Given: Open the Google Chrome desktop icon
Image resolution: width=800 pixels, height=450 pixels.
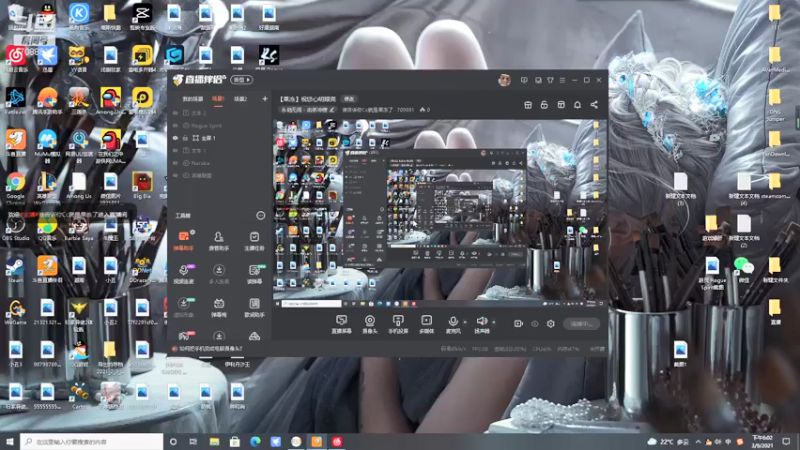Looking at the screenshot, I should click(15, 187).
